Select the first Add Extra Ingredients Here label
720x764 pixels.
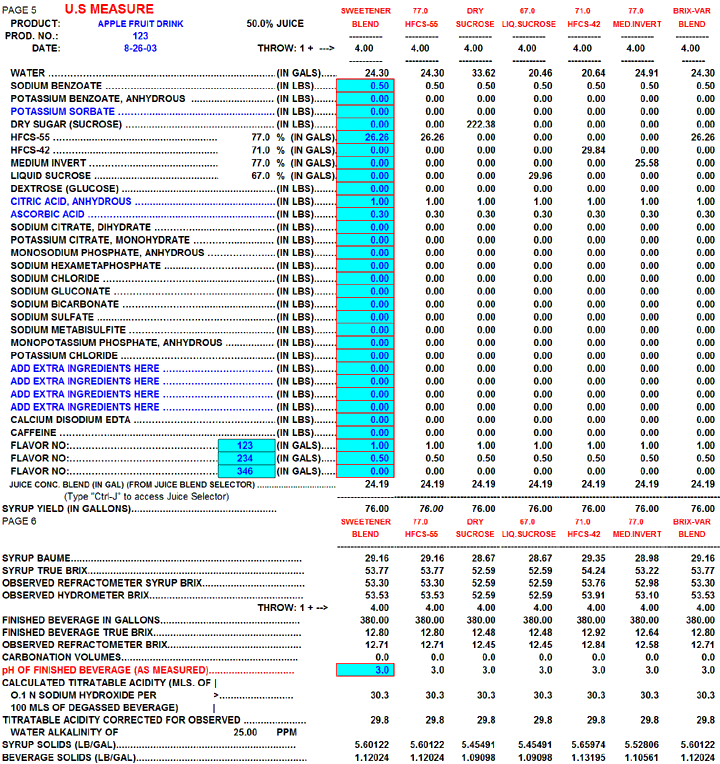tap(84, 368)
